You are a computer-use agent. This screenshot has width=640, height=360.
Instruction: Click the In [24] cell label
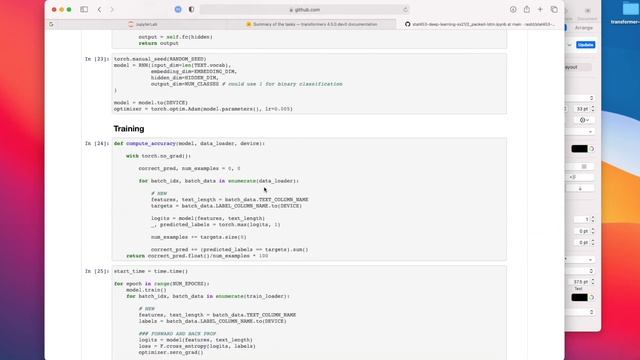click(x=97, y=143)
